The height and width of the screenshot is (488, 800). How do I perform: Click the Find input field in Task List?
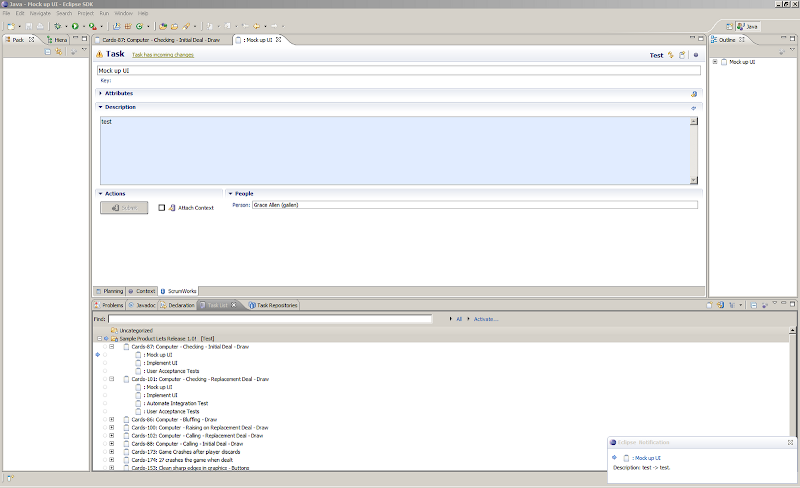point(270,319)
